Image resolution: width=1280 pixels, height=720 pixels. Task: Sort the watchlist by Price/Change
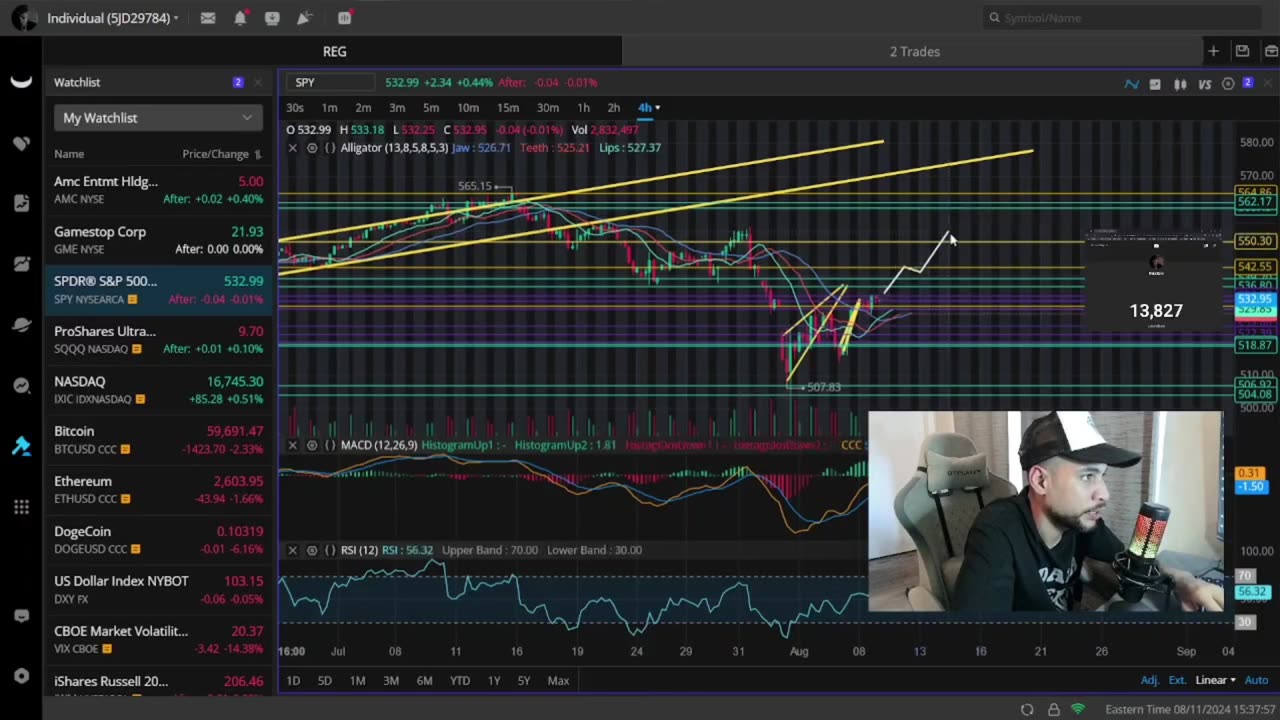coord(222,154)
